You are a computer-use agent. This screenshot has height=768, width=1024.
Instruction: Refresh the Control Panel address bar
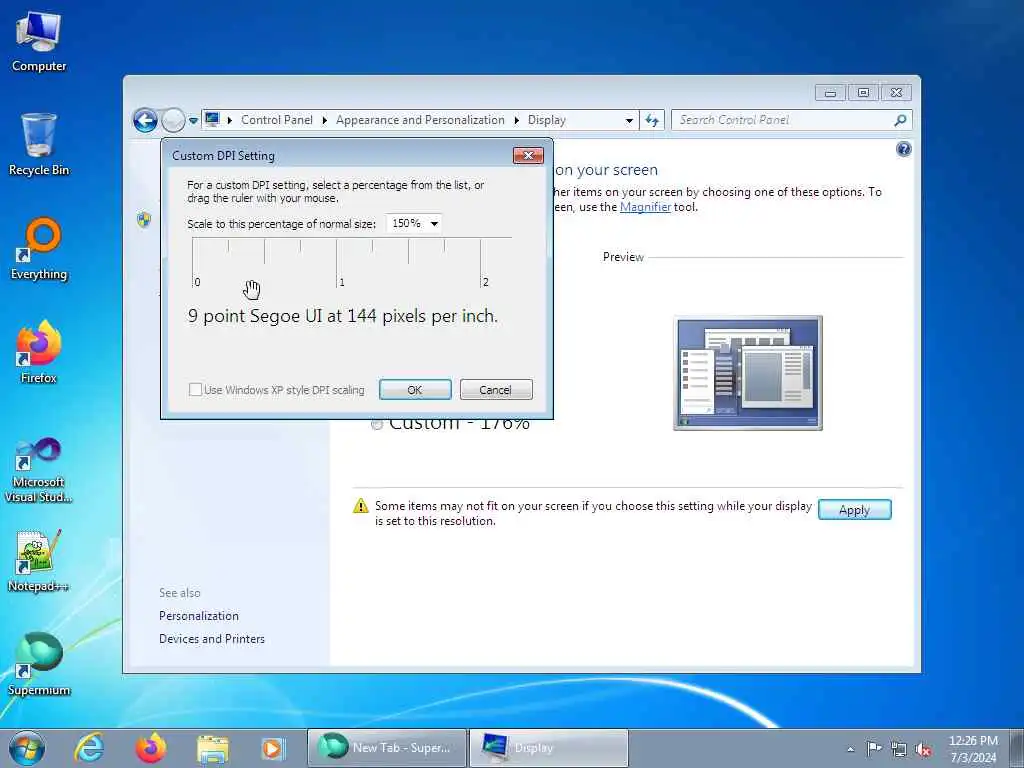click(x=652, y=120)
